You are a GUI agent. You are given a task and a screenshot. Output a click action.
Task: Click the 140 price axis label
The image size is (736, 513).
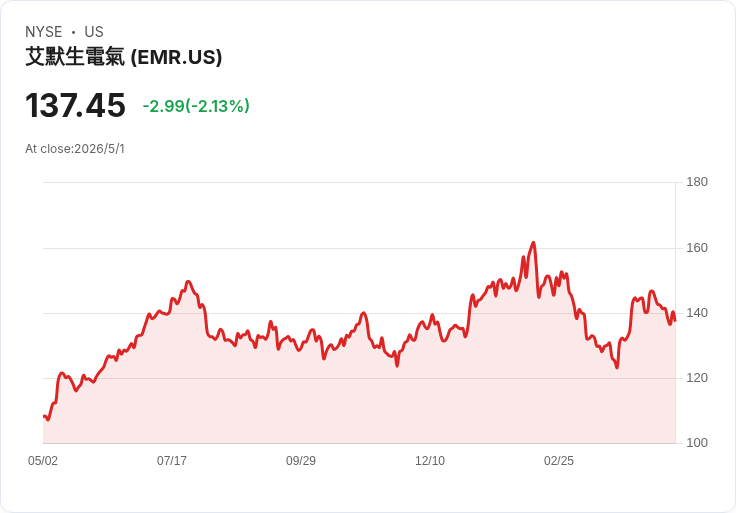click(x=697, y=313)
